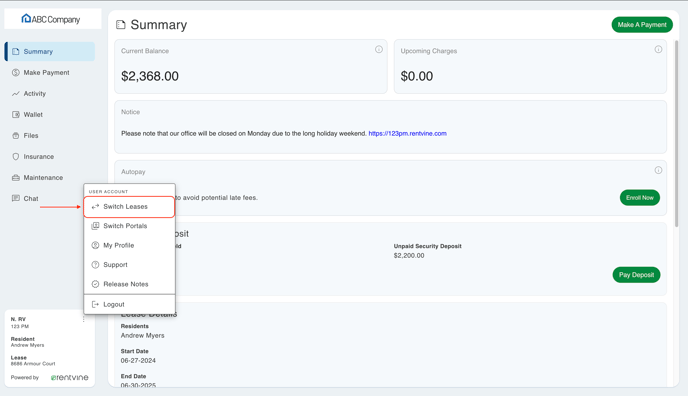
Task: Click the Summary page title icon
Action: pyautogui.click(x=121, y=25)
